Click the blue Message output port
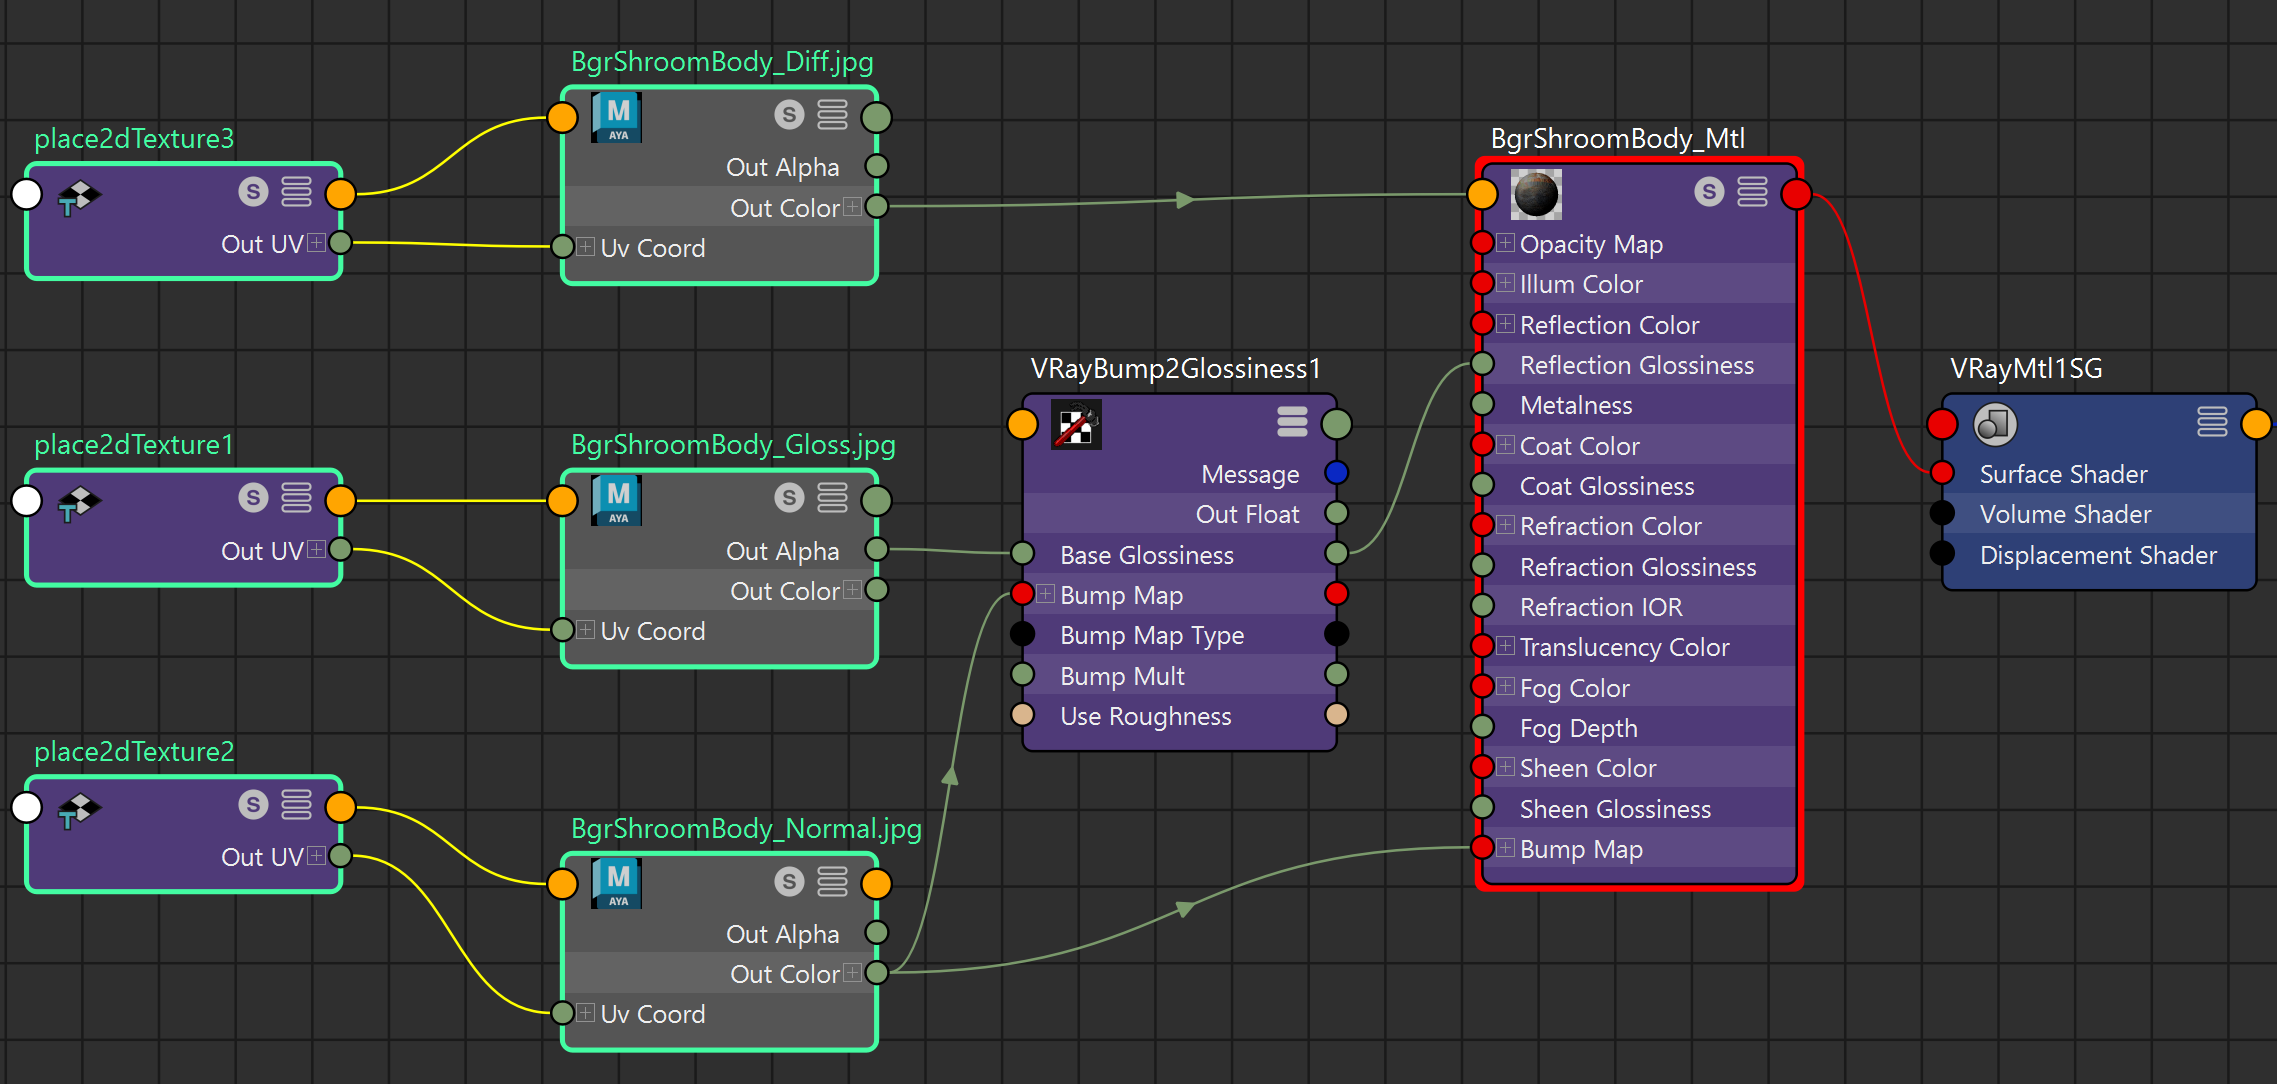 (1336, 472)
